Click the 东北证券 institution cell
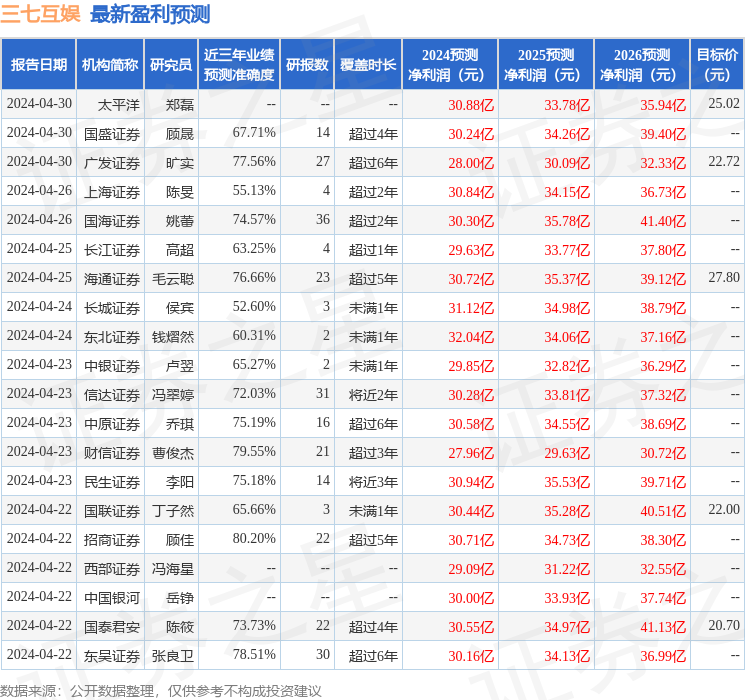 (112, 337)
